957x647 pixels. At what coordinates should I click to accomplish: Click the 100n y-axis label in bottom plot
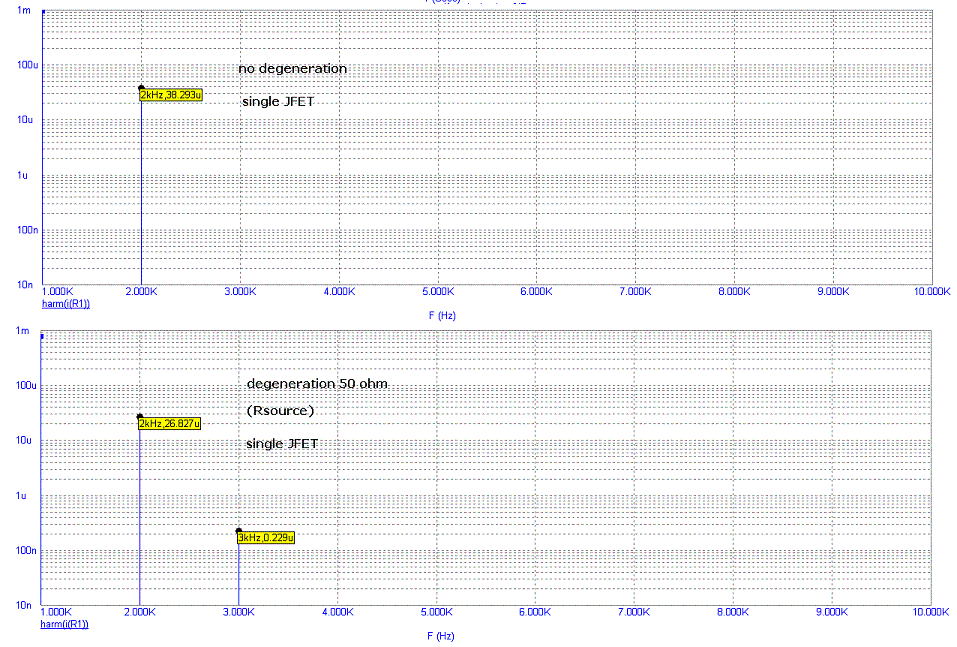[26, 551]
